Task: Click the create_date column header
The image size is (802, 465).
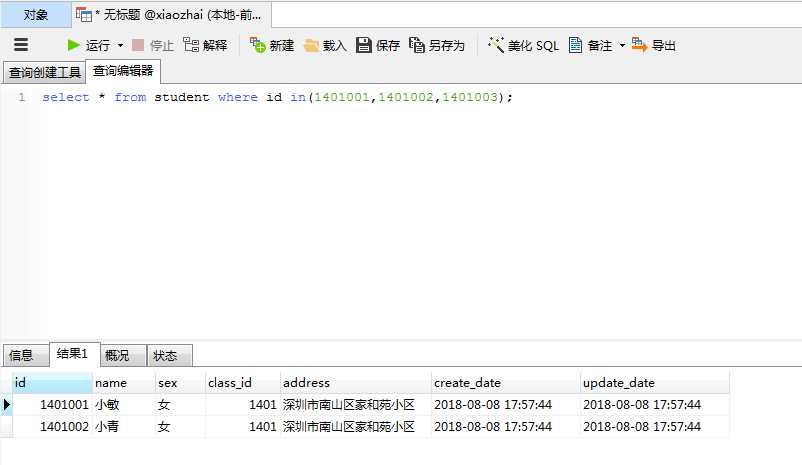Action: (x=505, y=383)
